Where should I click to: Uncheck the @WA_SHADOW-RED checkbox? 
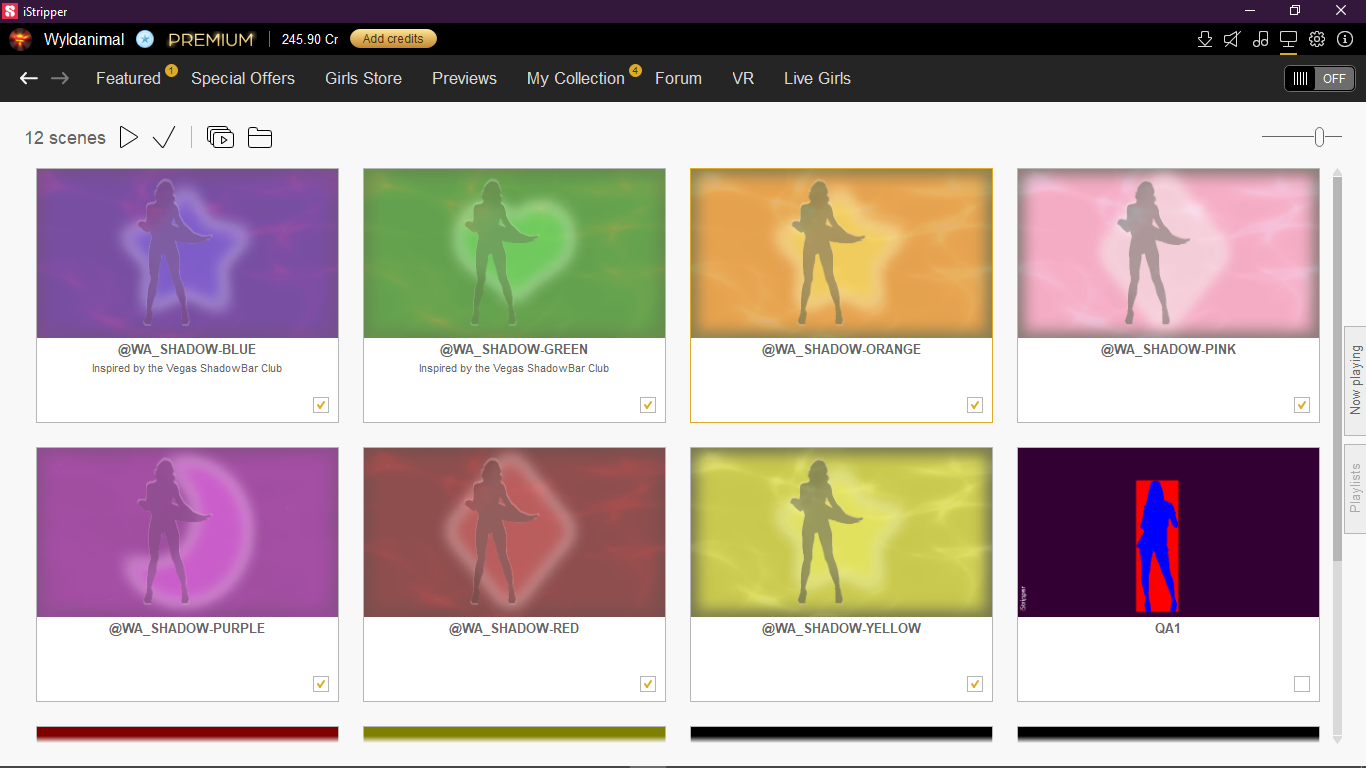pos(648,684)
